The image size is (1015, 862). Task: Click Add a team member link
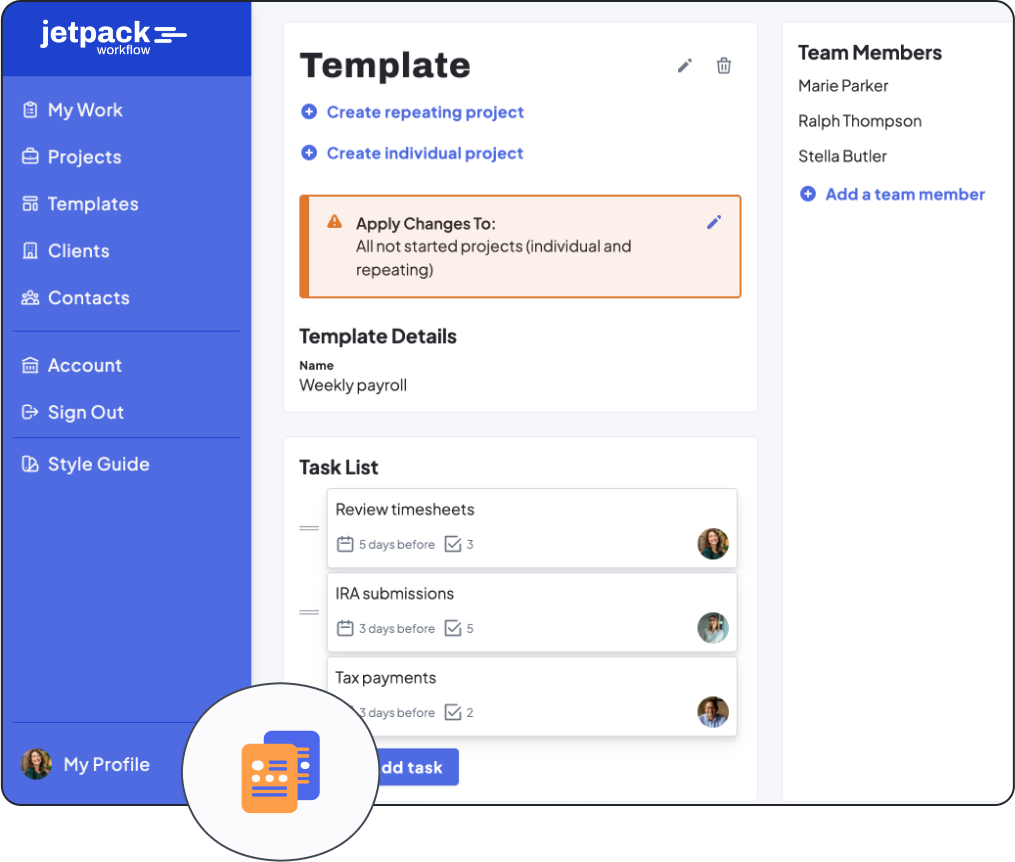tap(904, 194)
